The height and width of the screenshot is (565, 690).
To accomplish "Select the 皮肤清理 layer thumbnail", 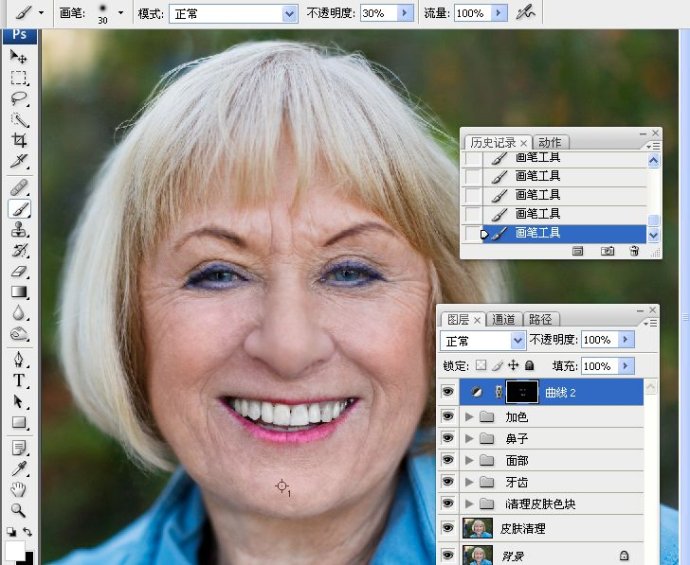I will [x=478, y=528].
